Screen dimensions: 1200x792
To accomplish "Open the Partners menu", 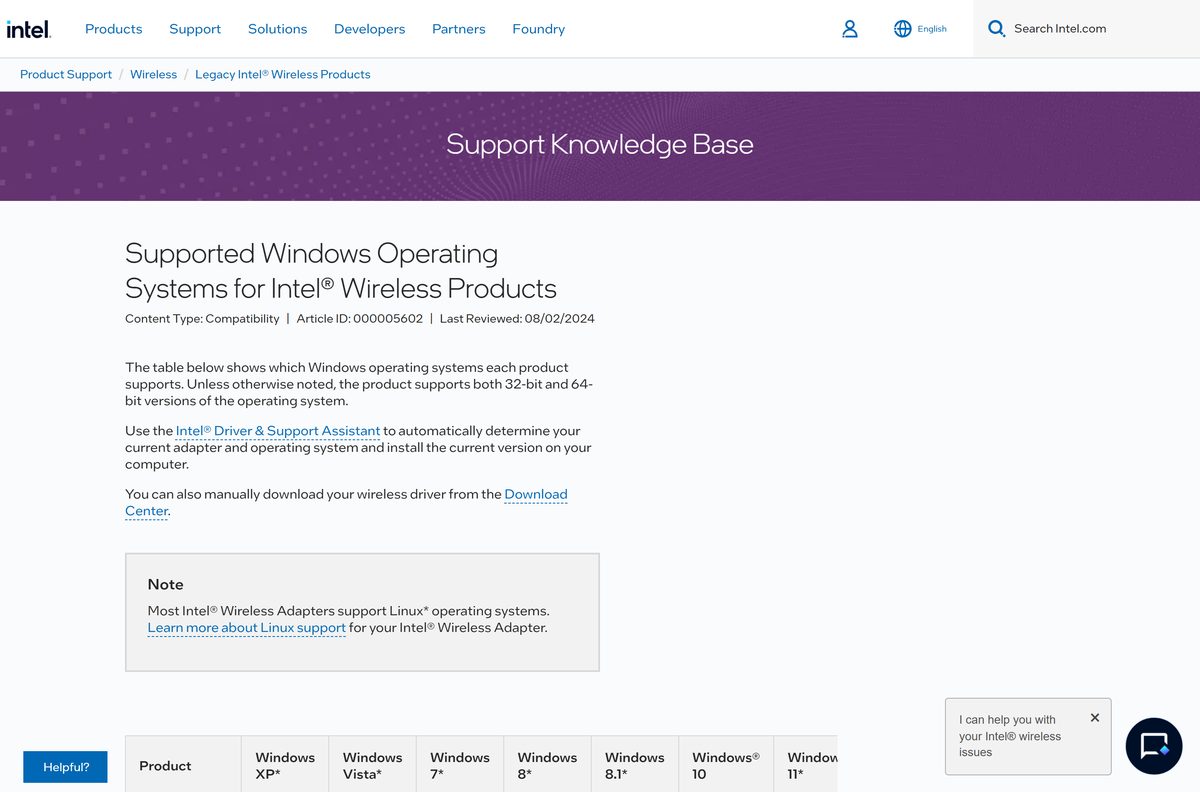I will 459,29.
